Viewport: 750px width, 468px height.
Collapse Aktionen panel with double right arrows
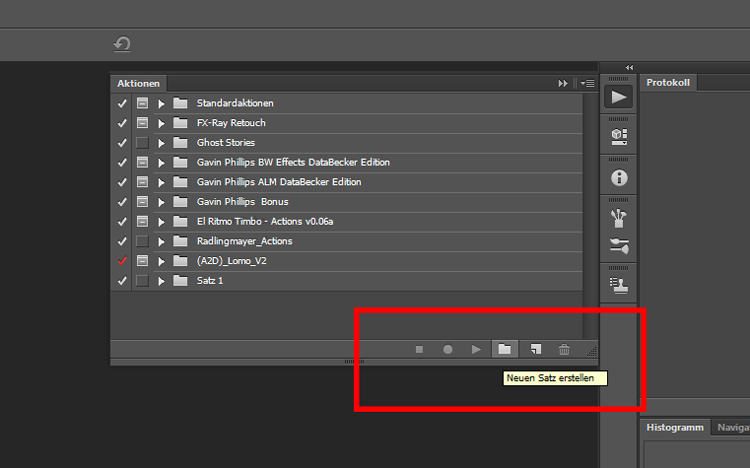coord(563,83)
